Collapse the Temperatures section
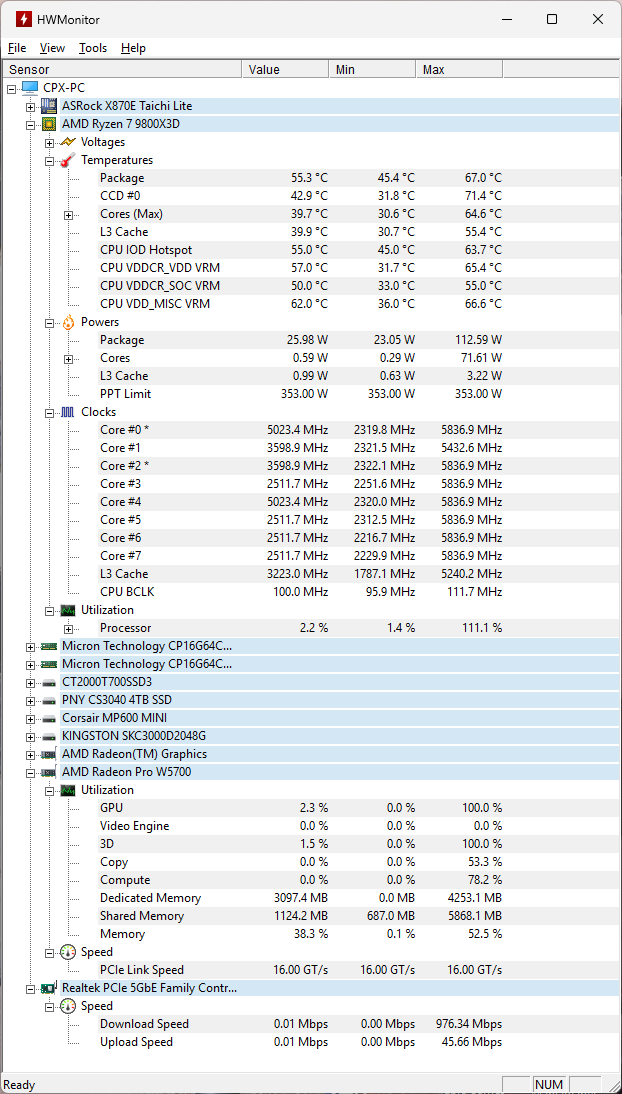 (x=50, y=160)
